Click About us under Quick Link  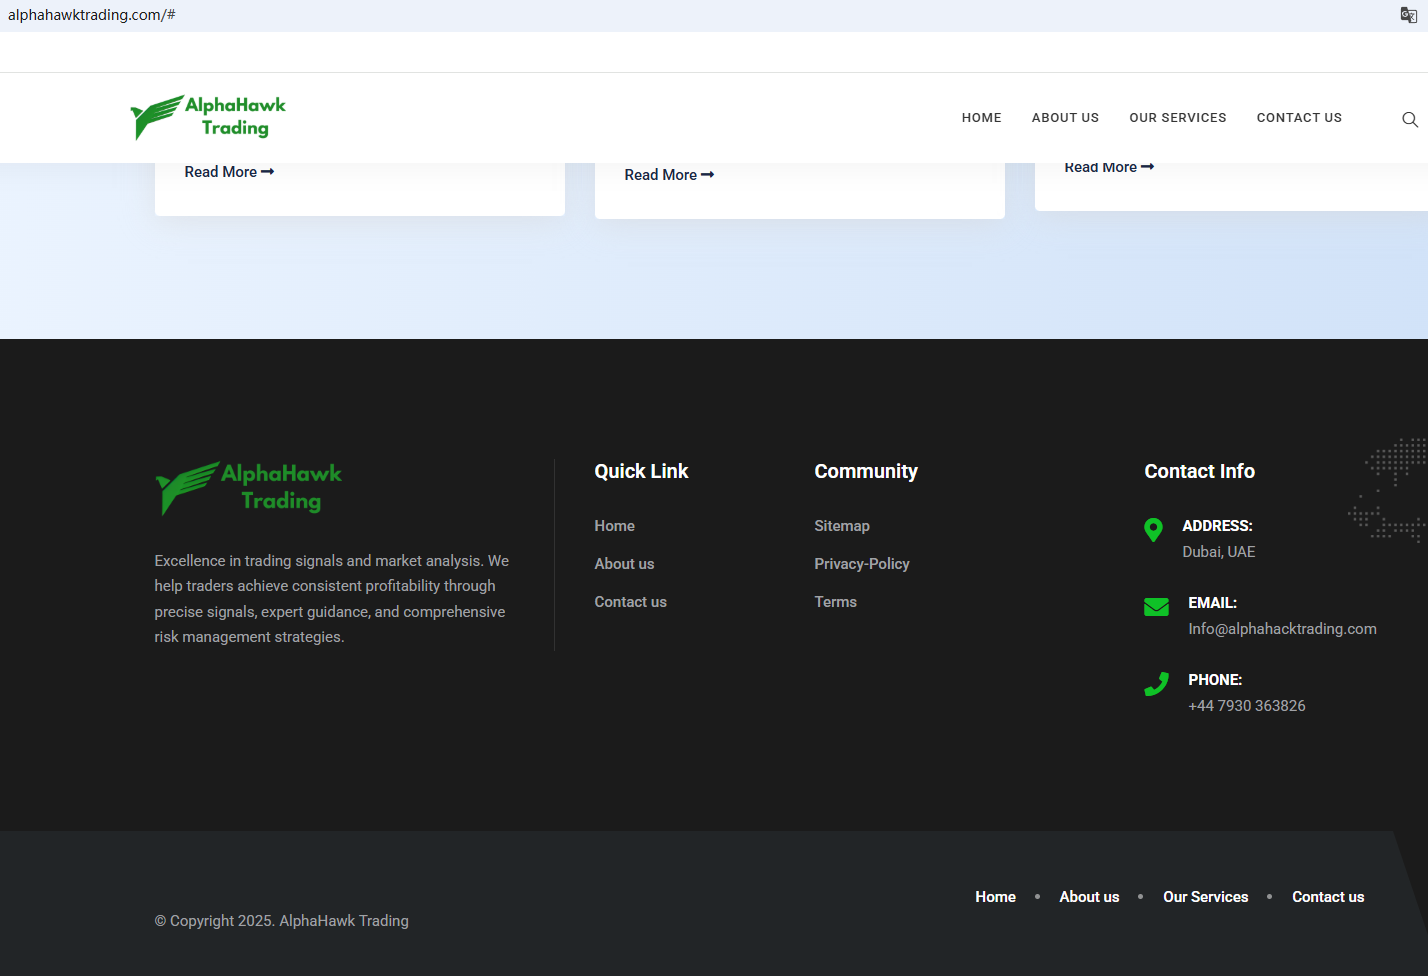[x=624, y=564]
